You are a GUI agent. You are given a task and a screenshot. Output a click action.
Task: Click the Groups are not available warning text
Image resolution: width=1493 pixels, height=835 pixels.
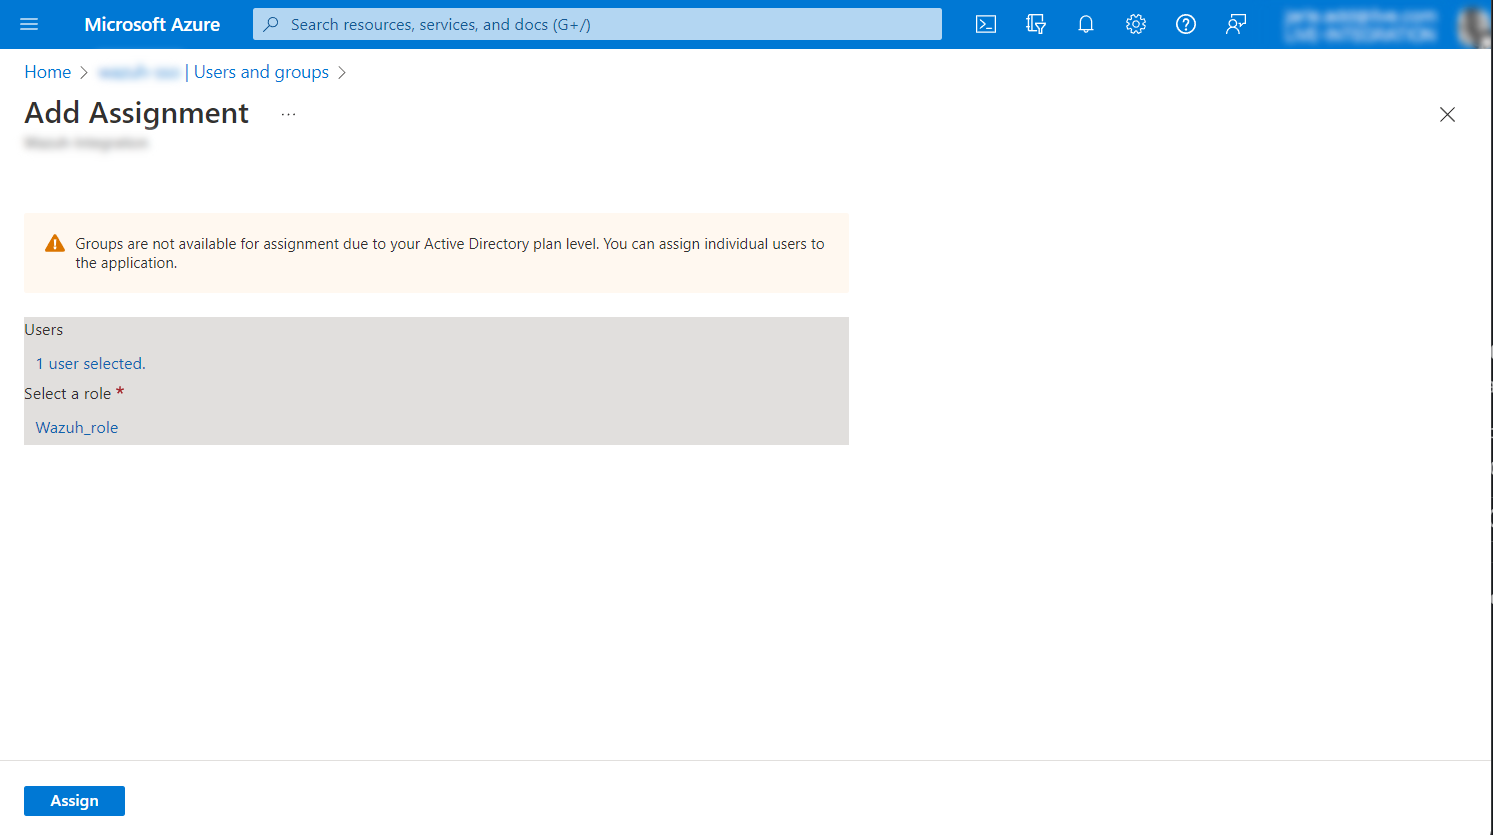[x=450, y=253]
